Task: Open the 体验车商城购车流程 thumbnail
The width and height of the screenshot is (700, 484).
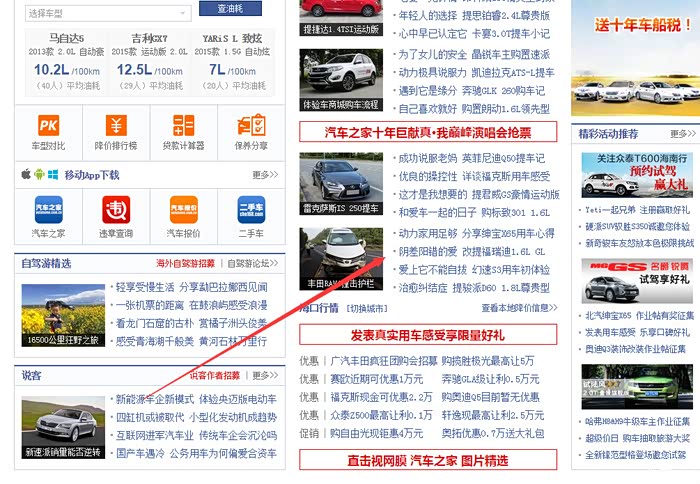Action: click(341, 80)
